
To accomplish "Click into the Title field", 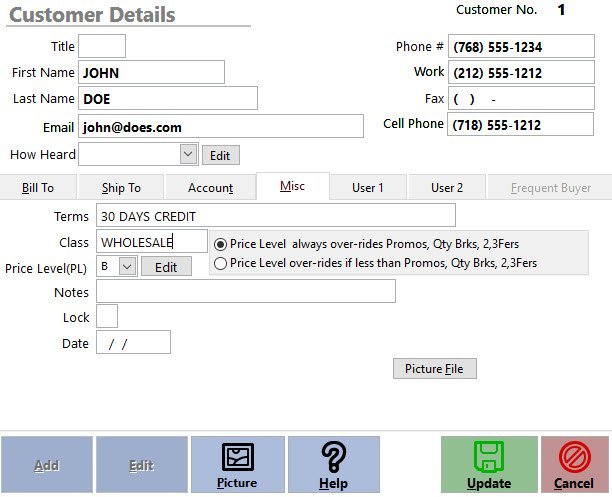I will [x=102, y=46].
